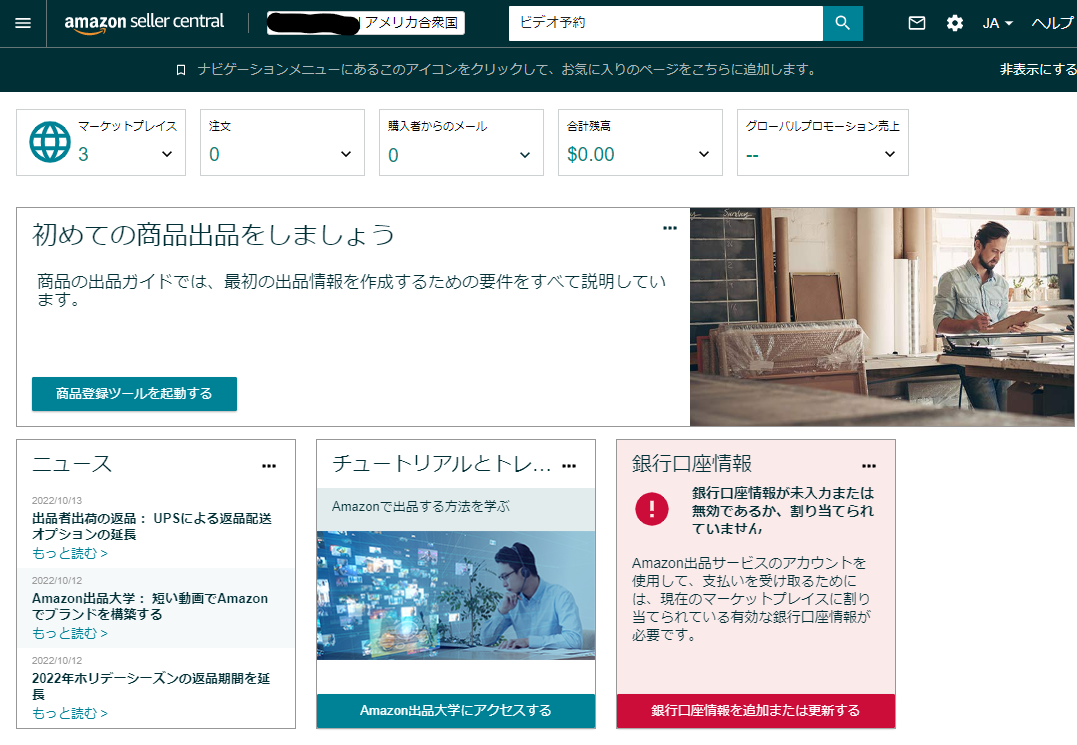Open the チュートリアル card options menu

[x=569, y=466]
